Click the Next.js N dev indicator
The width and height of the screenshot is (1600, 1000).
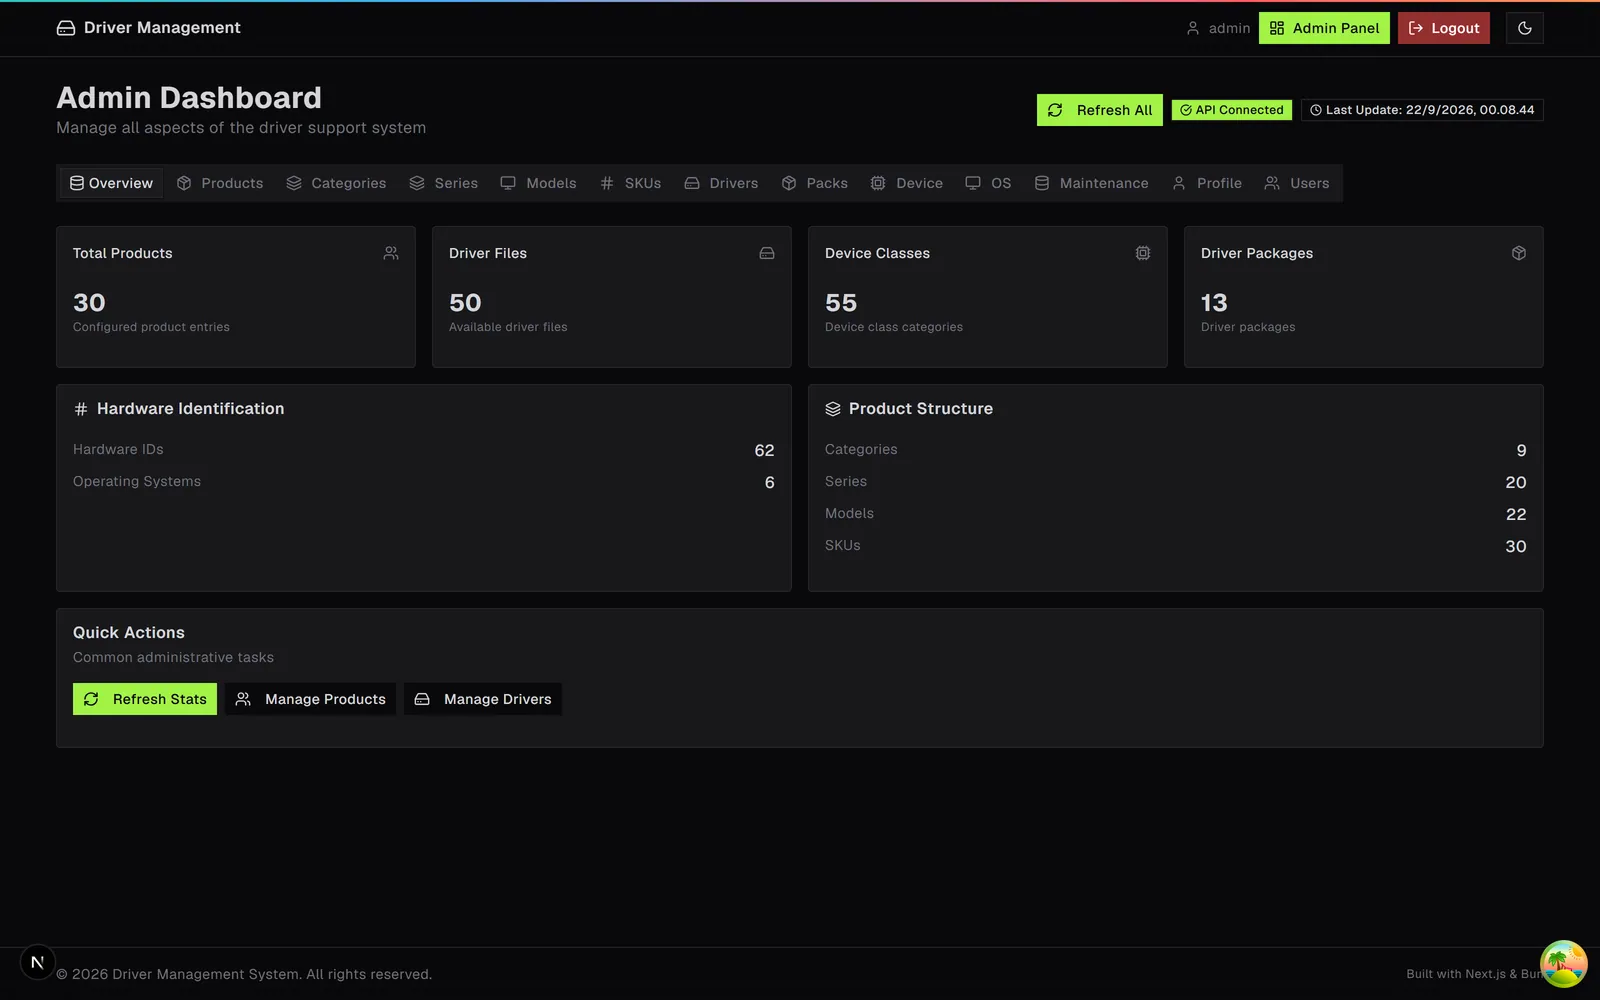point(37,962)
